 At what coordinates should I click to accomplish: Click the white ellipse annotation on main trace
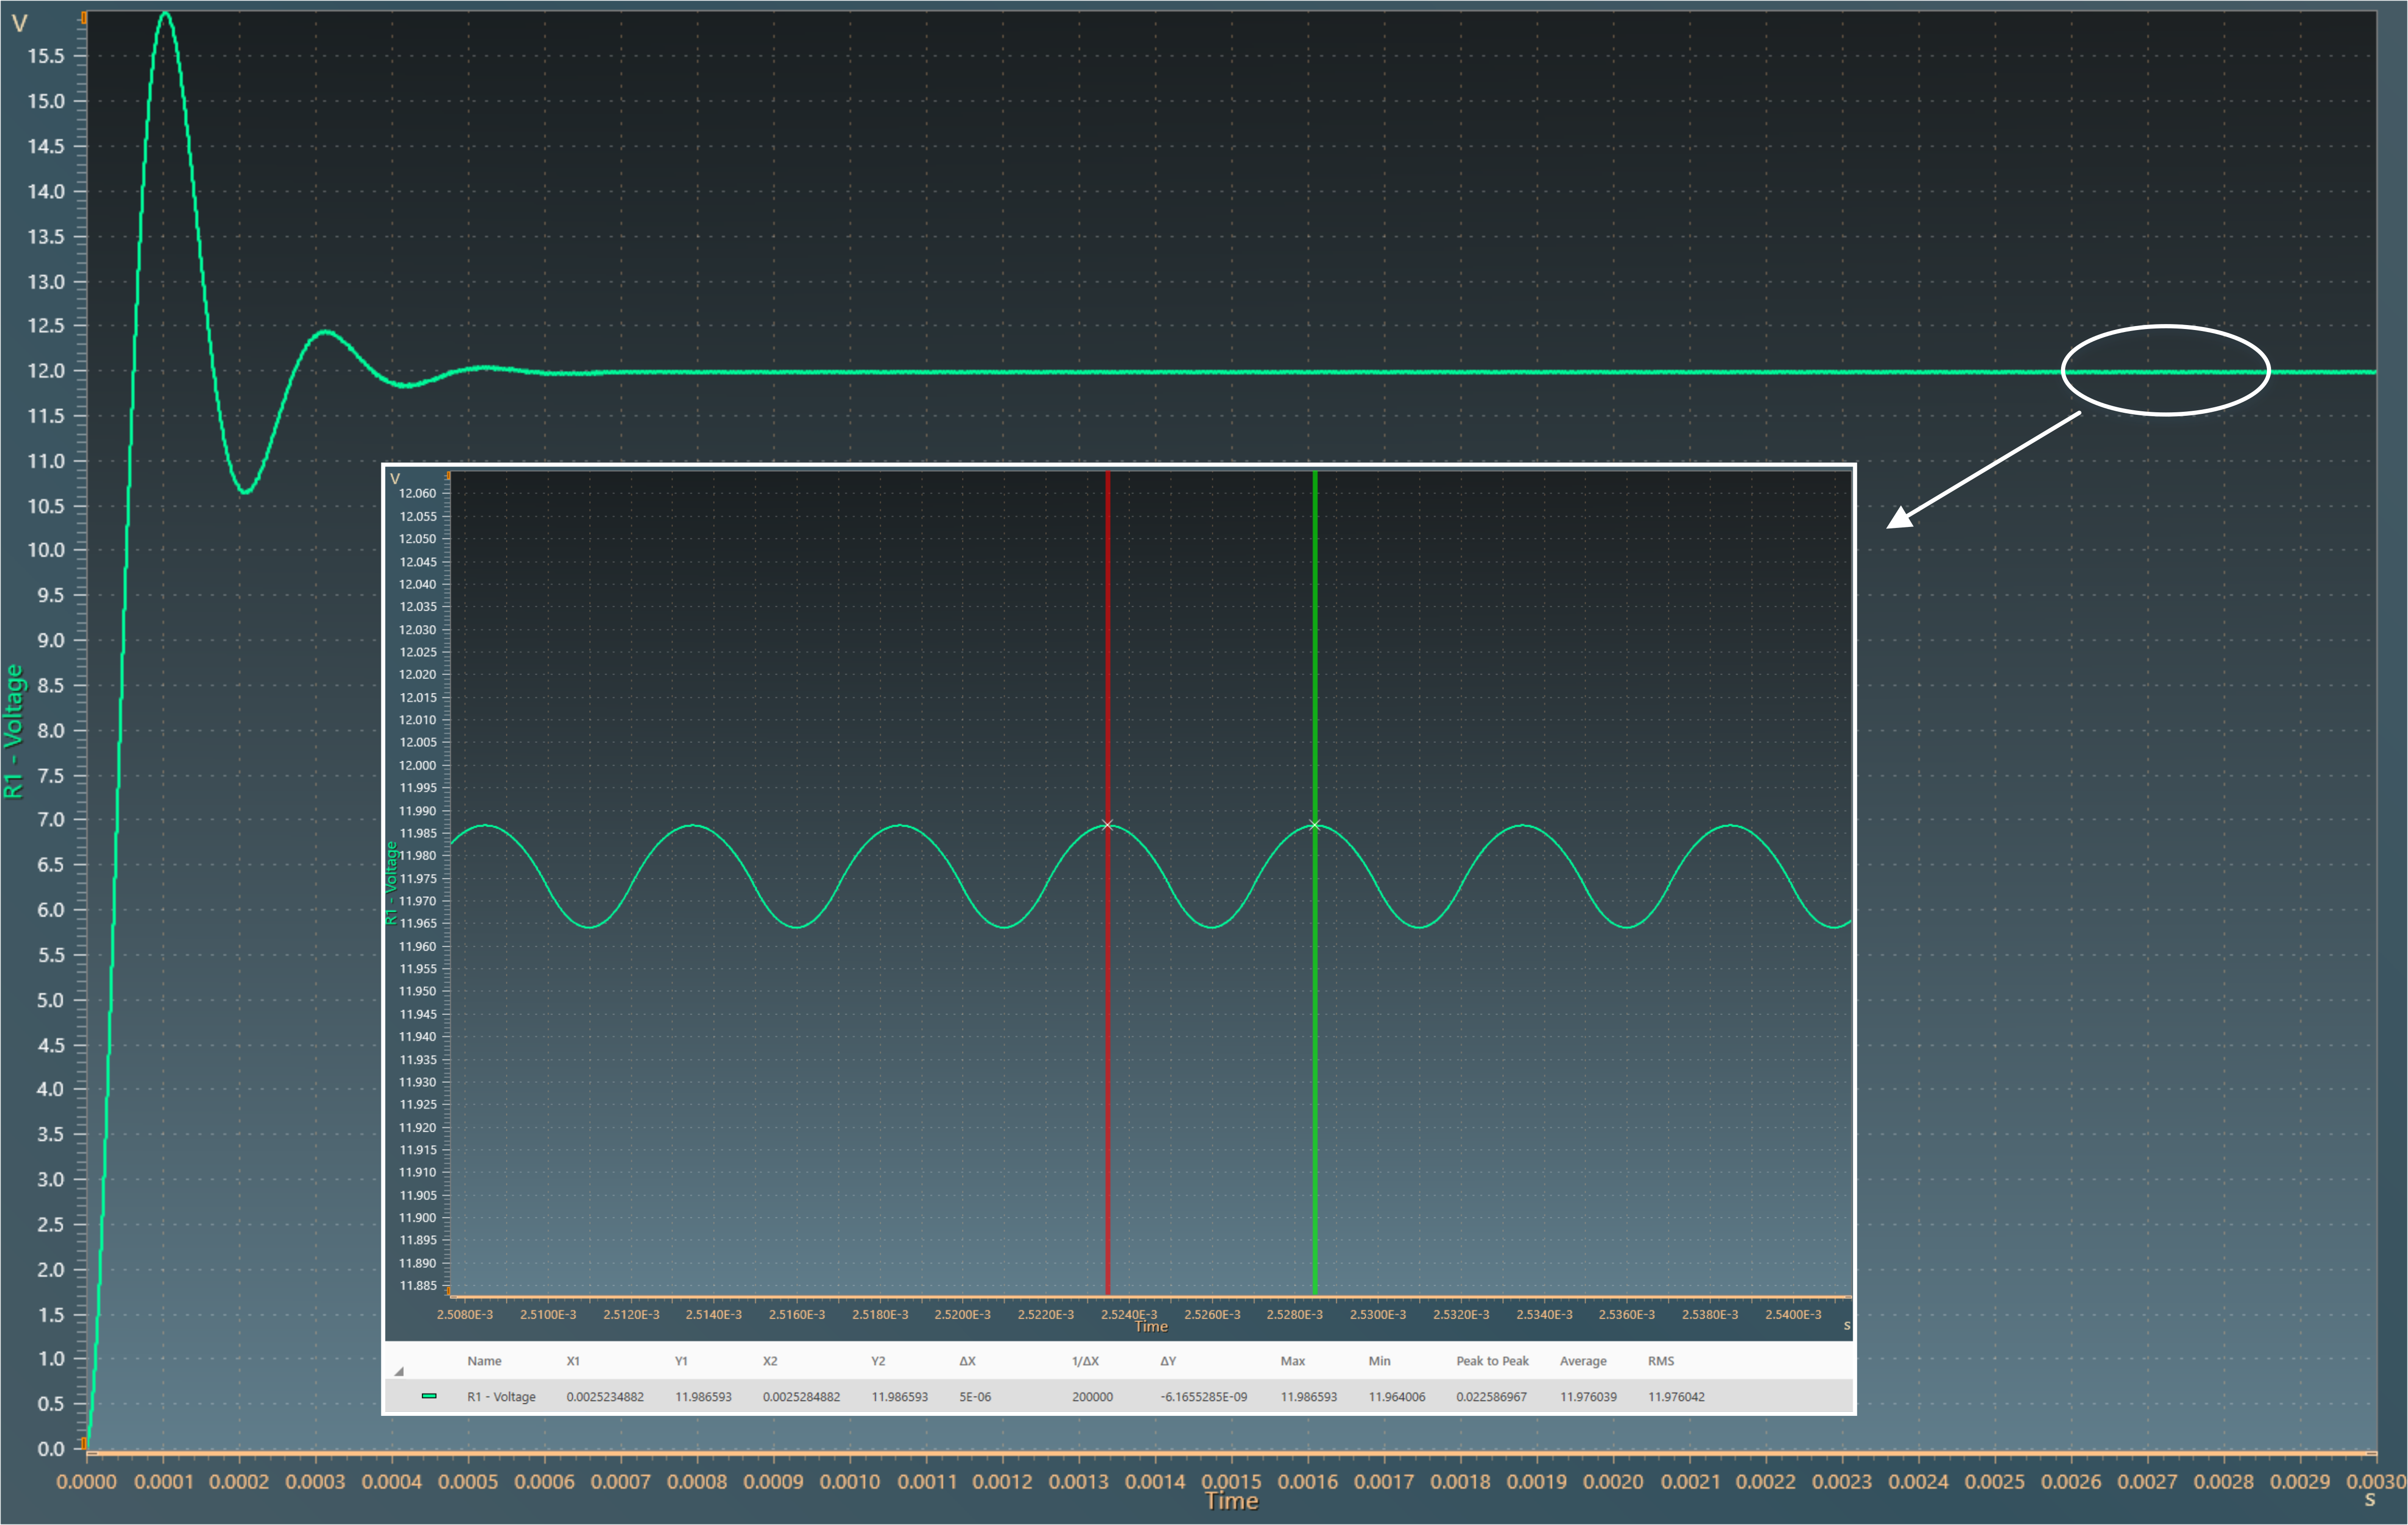[2166, 327]
